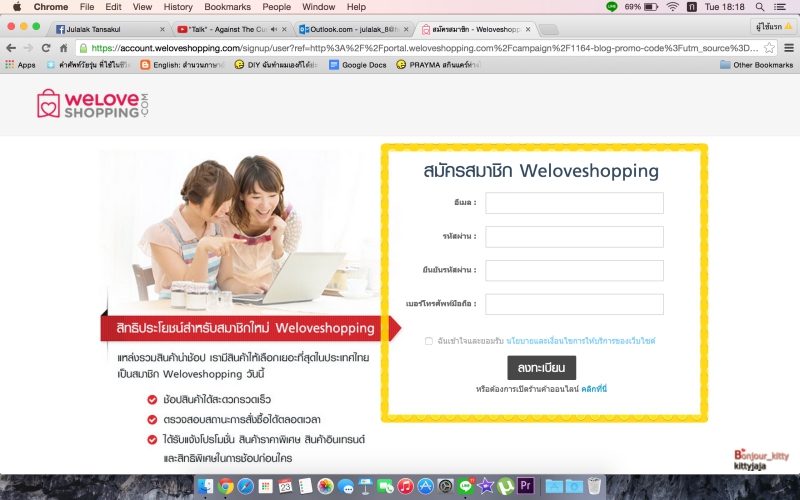Launch iMovie from the dock

(485, 486)
